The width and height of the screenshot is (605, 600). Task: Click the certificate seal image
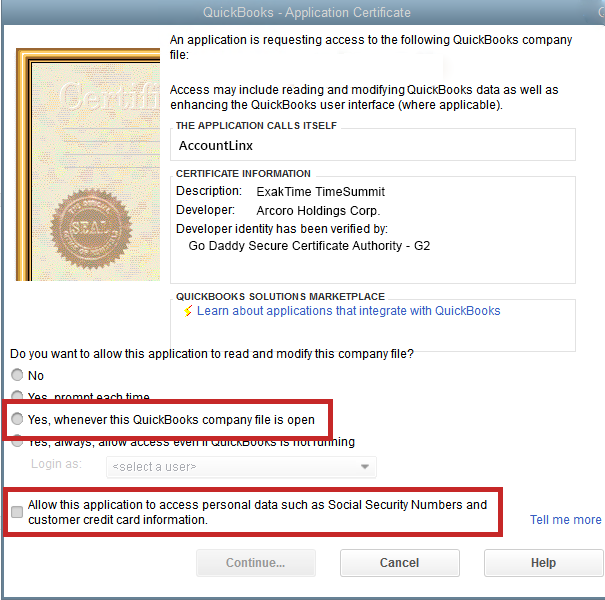click(91, 229)
